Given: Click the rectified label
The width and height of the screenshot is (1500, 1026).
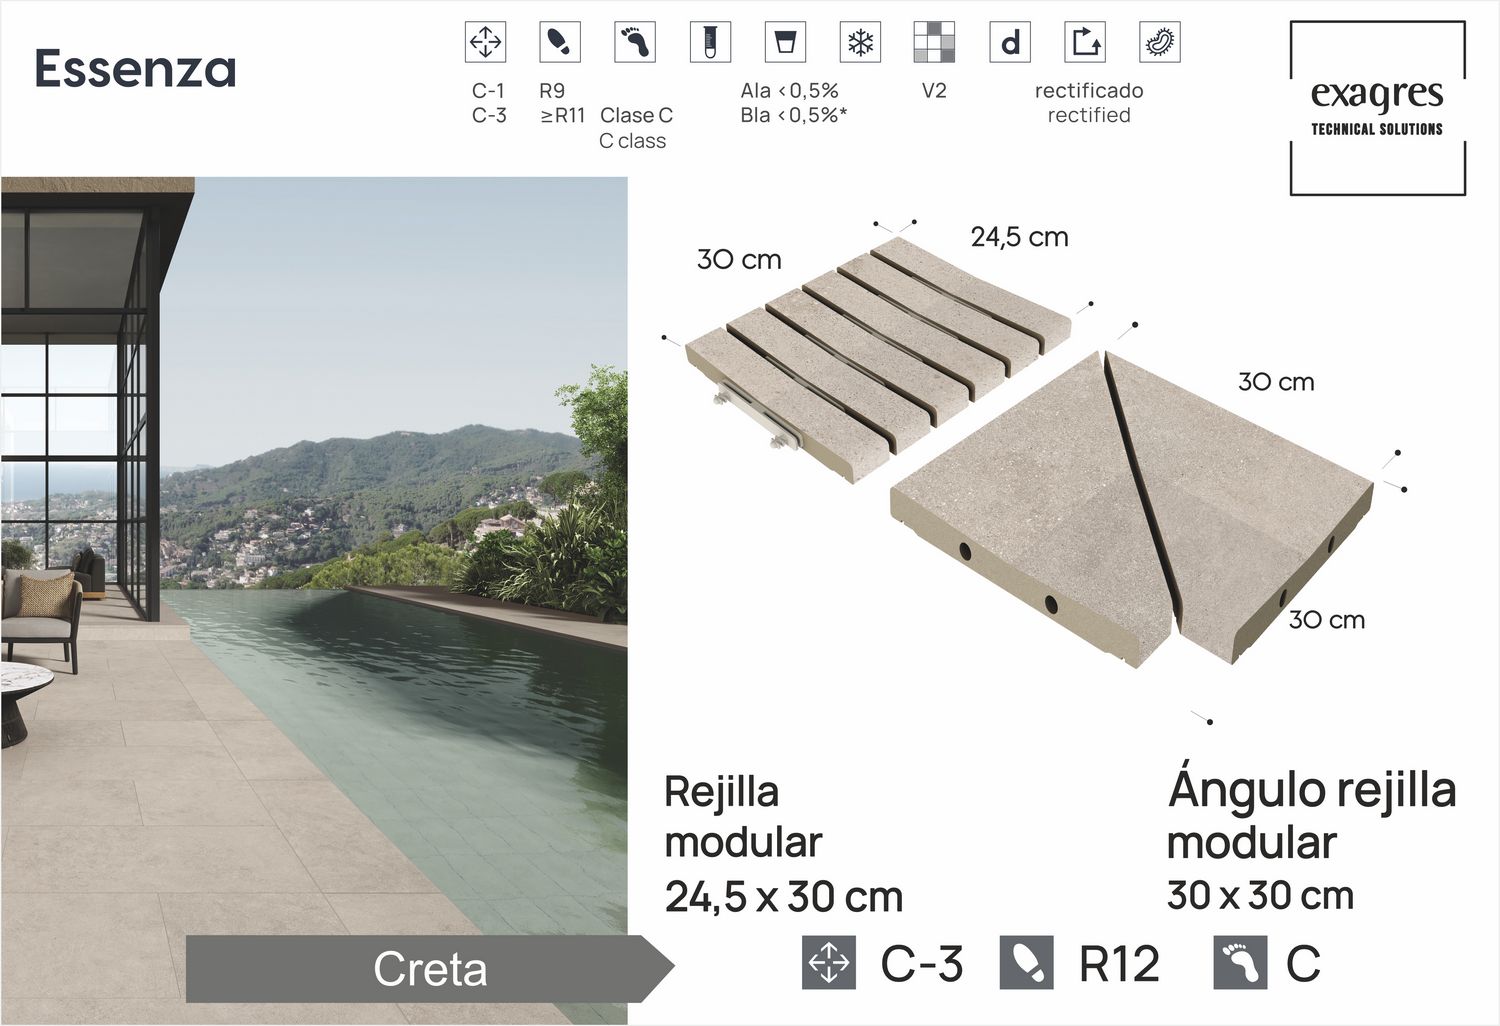Looking at the screenshot, I should pos(1089,115).
